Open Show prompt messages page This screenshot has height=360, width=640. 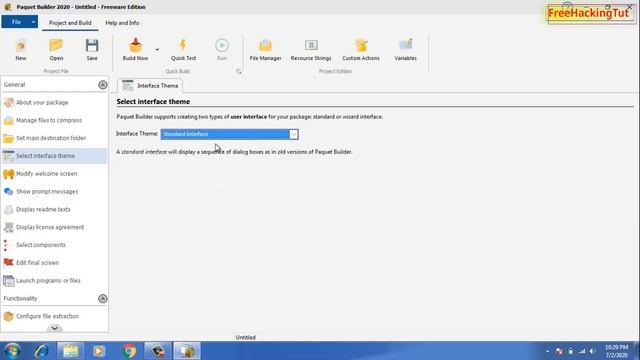54,191
